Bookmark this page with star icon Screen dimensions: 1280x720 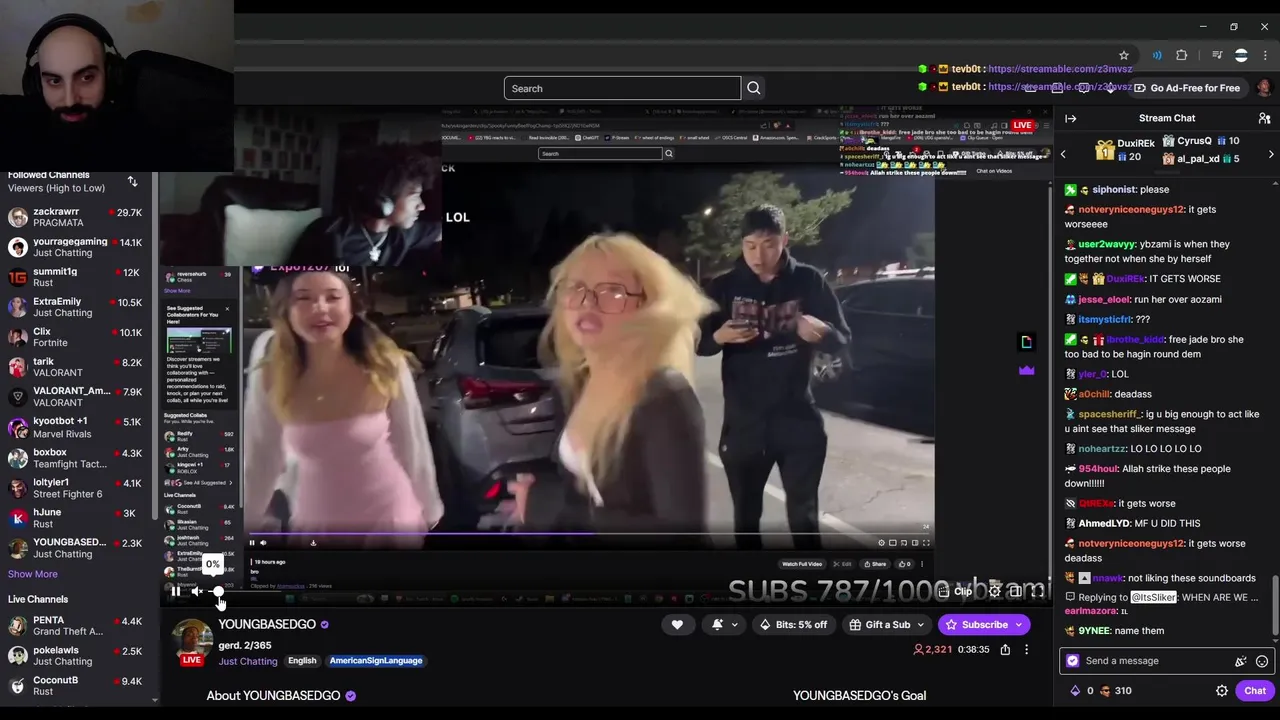click(1124, 55)
